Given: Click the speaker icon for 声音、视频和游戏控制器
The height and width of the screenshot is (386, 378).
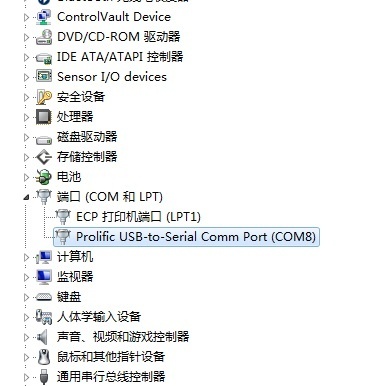Looking at the screenshot, I should coord(42,337).
